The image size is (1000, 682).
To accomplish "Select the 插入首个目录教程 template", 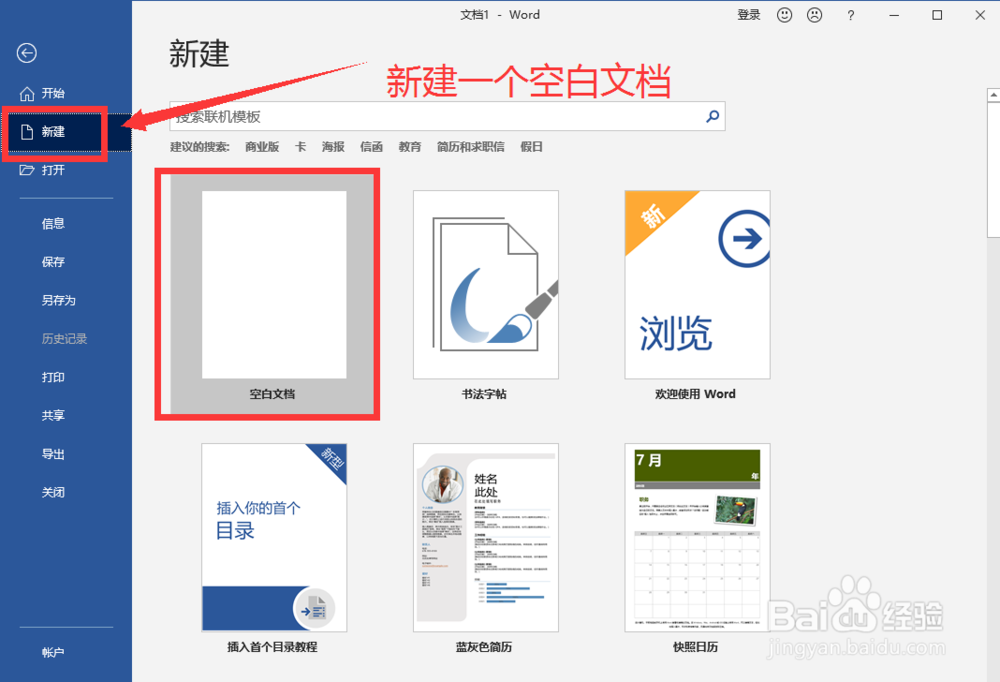I will point(274,538).
